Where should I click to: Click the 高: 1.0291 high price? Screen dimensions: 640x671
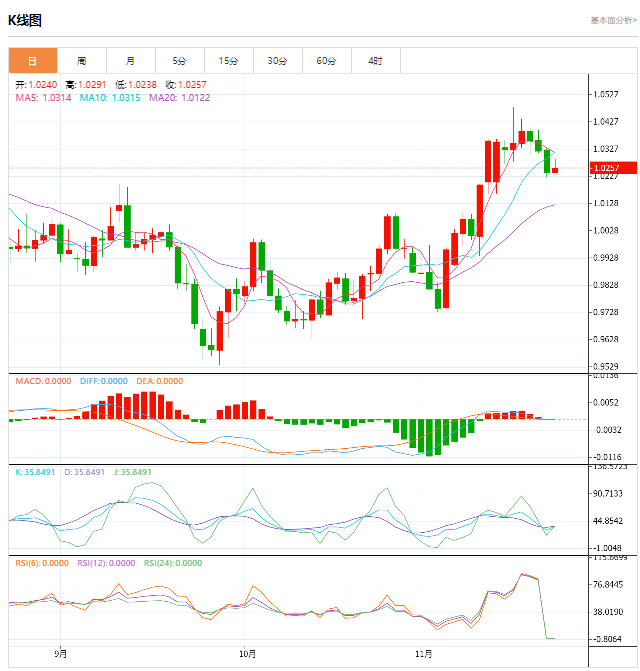[86, 85]
